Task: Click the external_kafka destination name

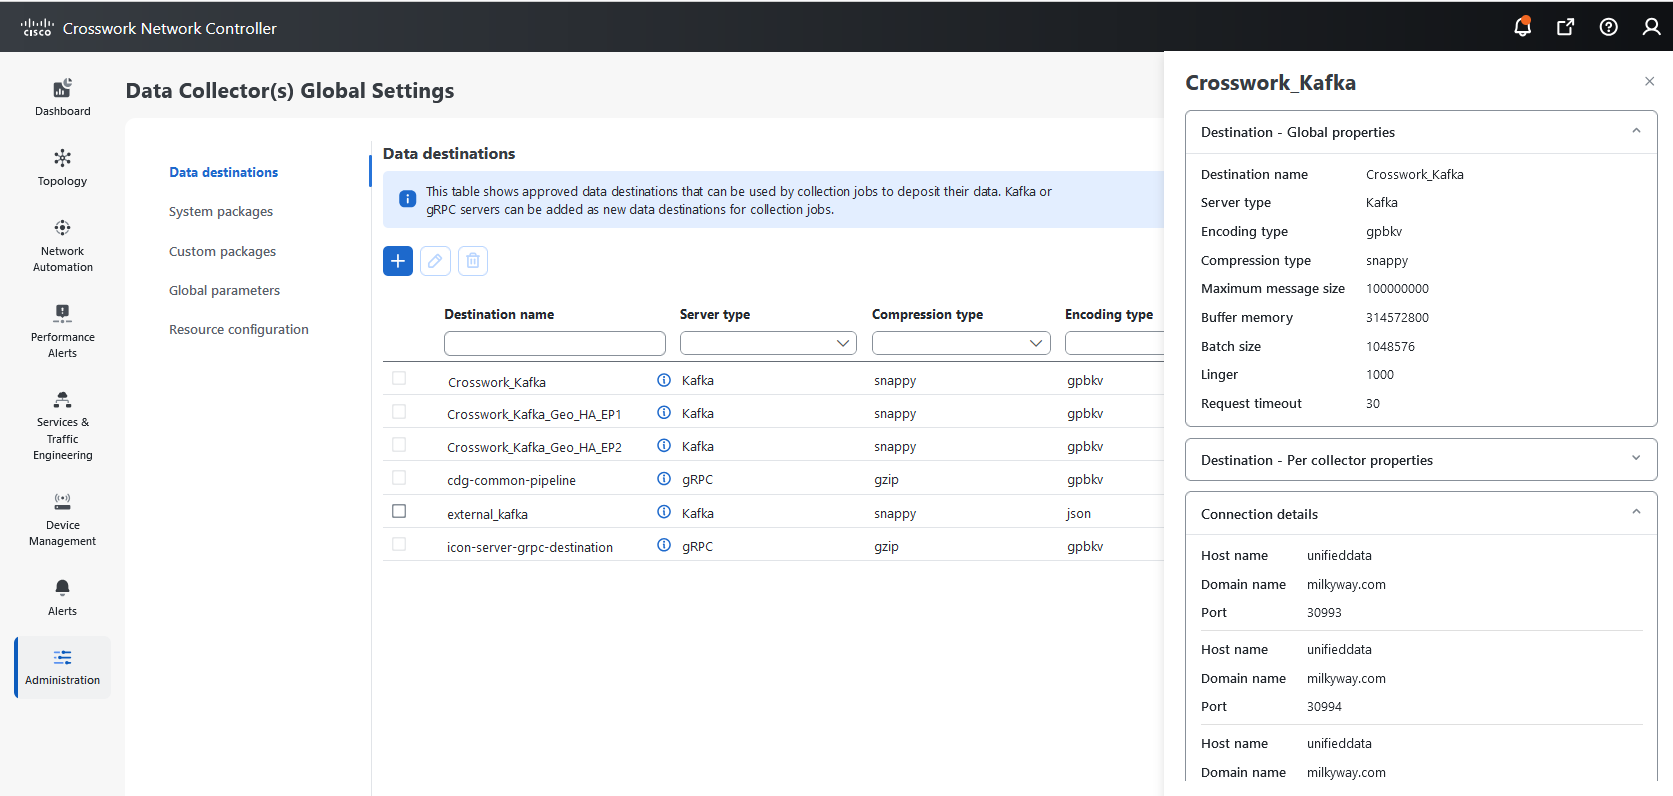Action: tap(487, 514)
